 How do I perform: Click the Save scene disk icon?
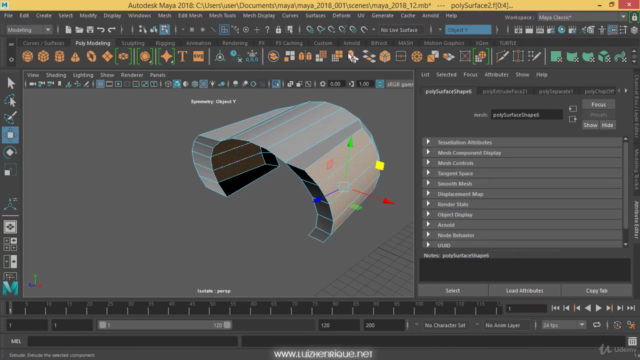point(90,30)
